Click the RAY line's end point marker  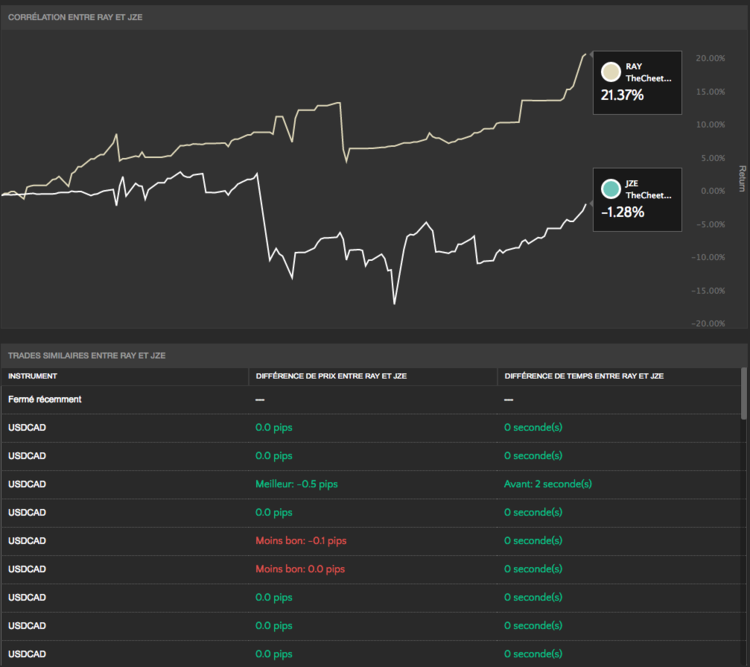588,54
